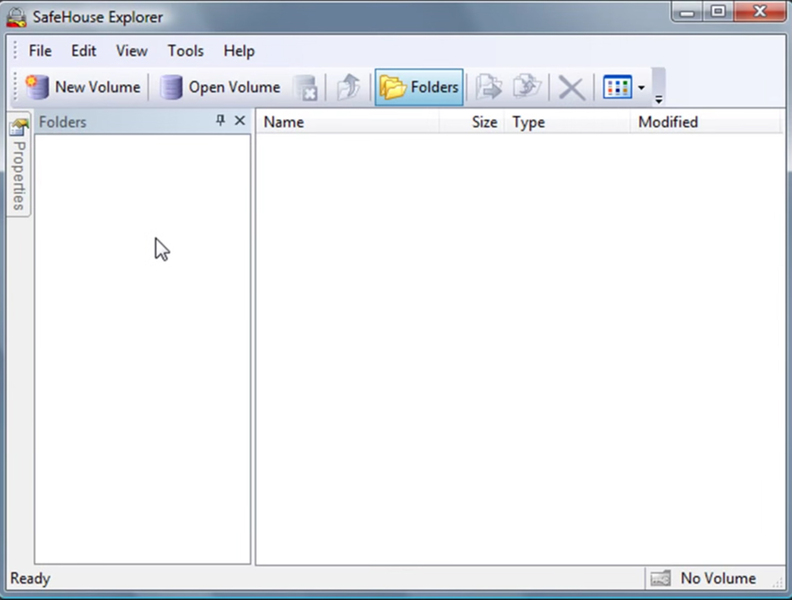Viewport: 792px width, 600px height.
Task: Open the Edit menu
Action: 83,51
